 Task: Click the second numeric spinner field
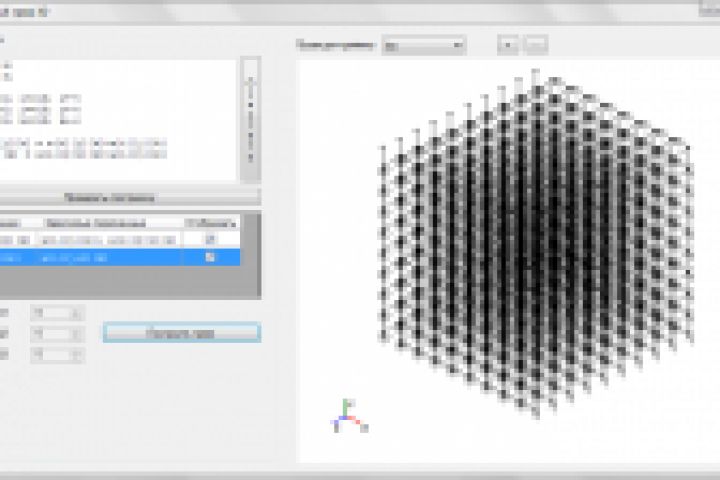click(x=57, y=334)
